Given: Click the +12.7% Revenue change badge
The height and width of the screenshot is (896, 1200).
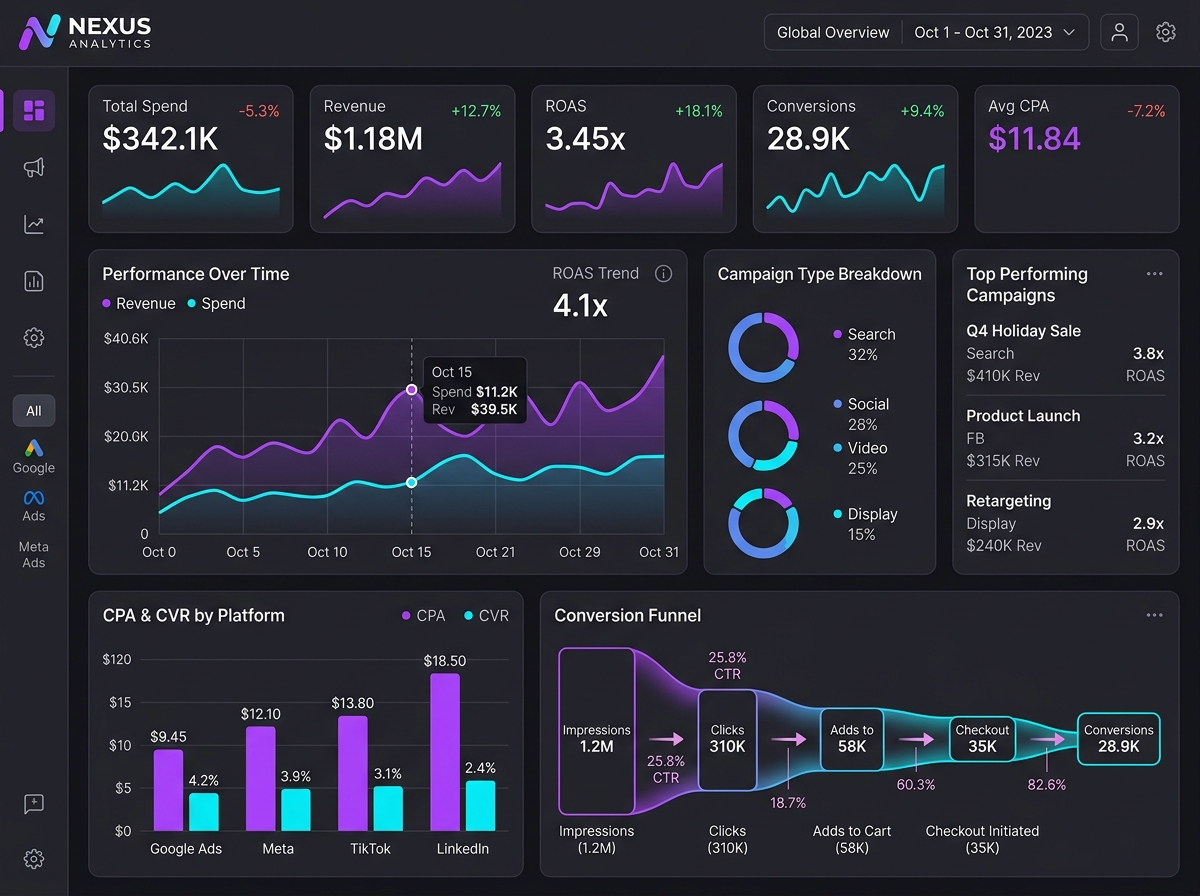Looking at the screenshot, I should click(476, 111).
